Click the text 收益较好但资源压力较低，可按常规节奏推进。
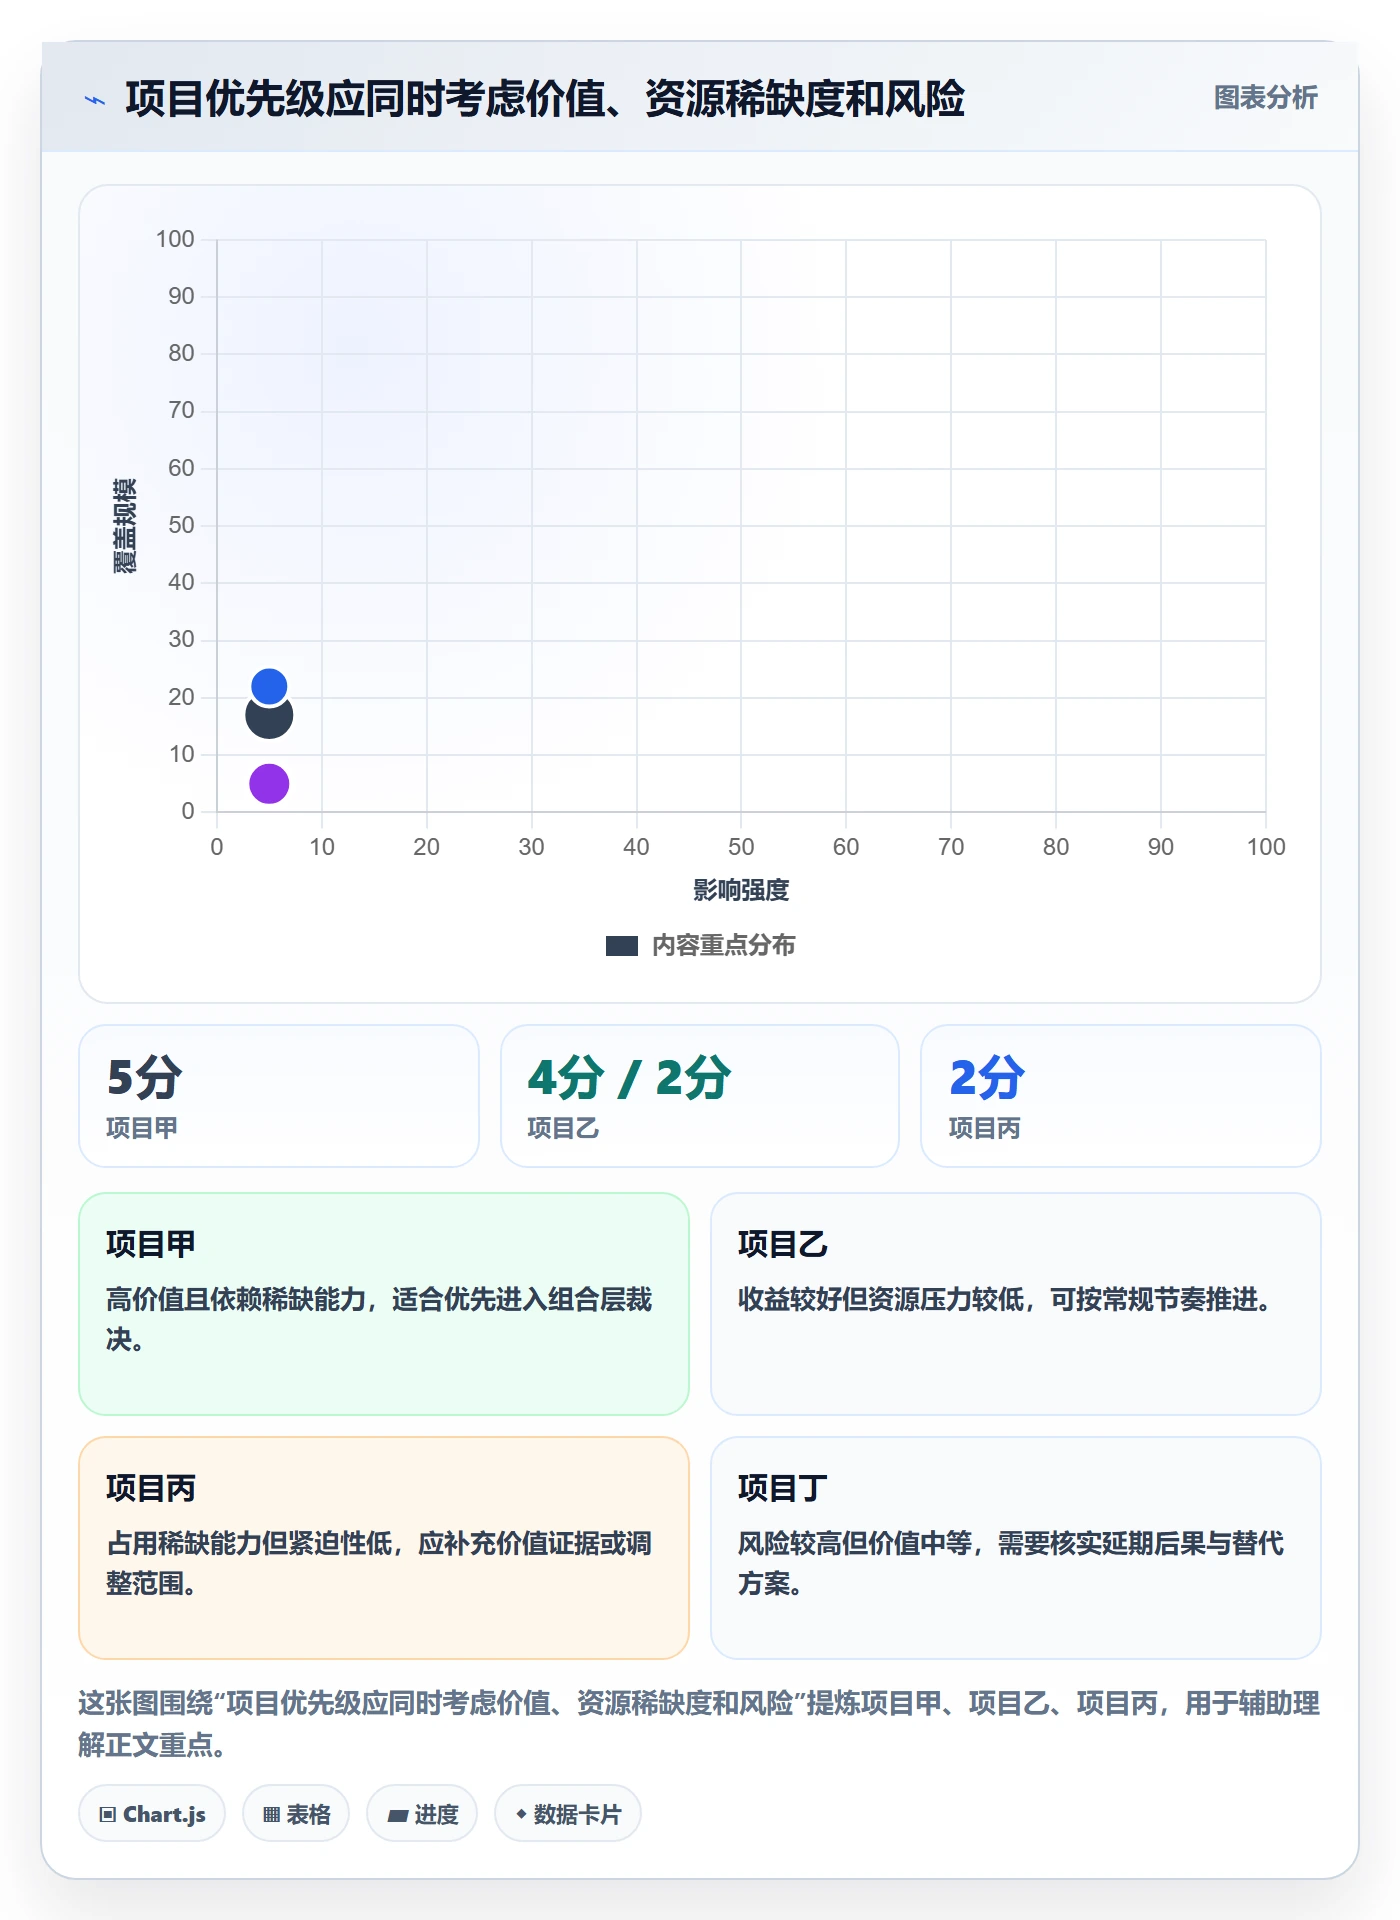This screenshot has height=1920, width=1400. point(1006,1299)
